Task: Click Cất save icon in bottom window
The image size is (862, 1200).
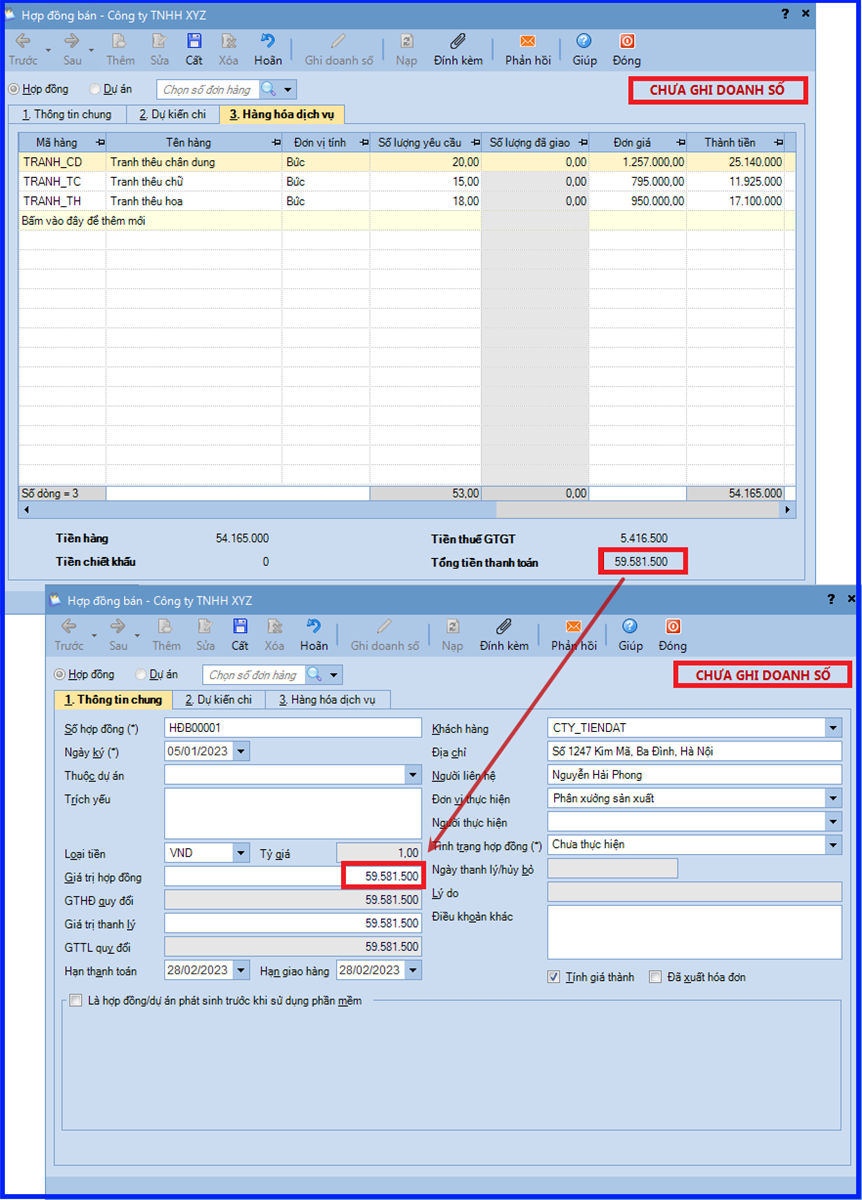Action: click(240, 627)
